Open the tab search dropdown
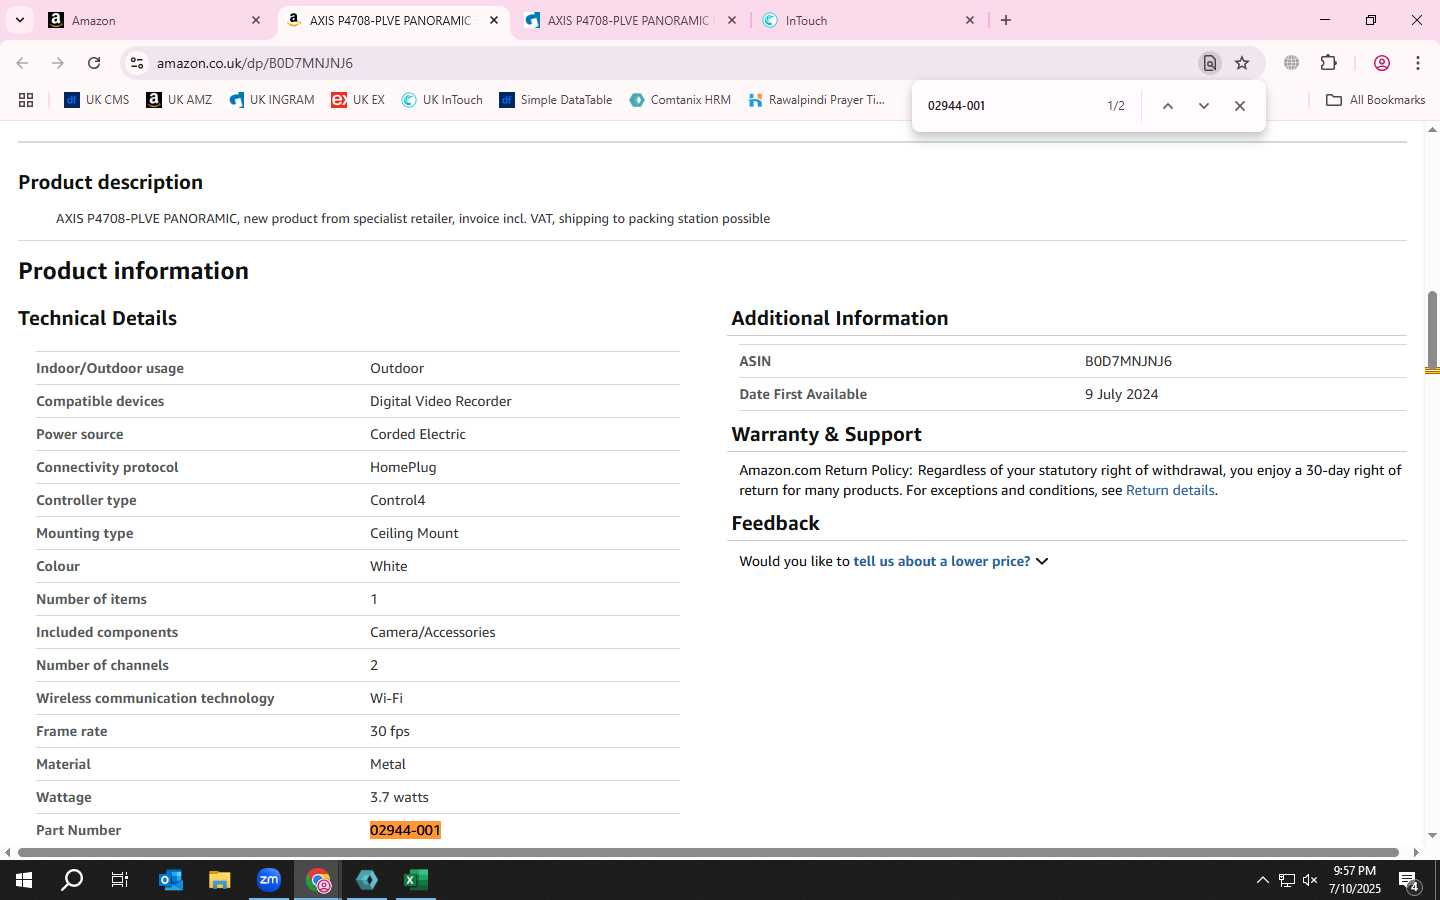The width and height of the screenshot is (1440, 900). [x=19, y=20]
